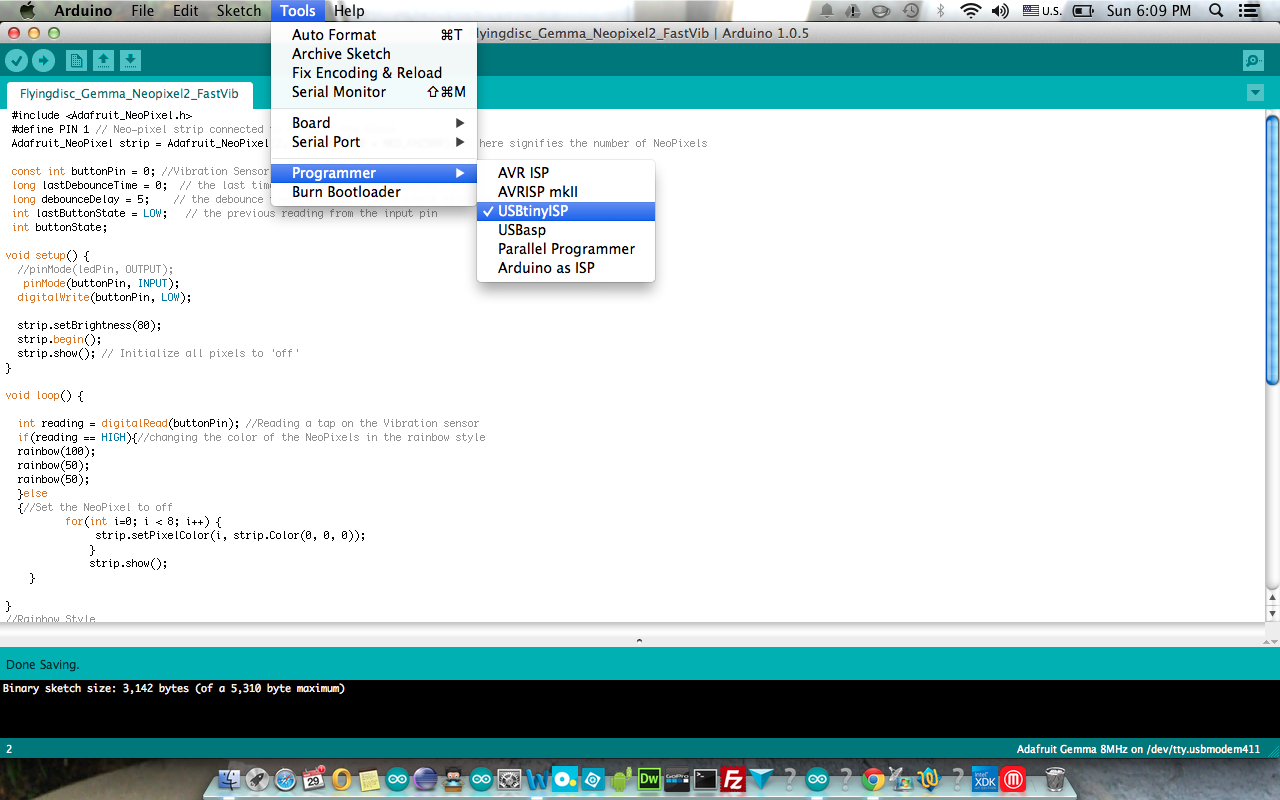1280x800 pixels.
Task: Click the 'strip.setBrightness(80);' code line
Action: (x=89, y=325)
